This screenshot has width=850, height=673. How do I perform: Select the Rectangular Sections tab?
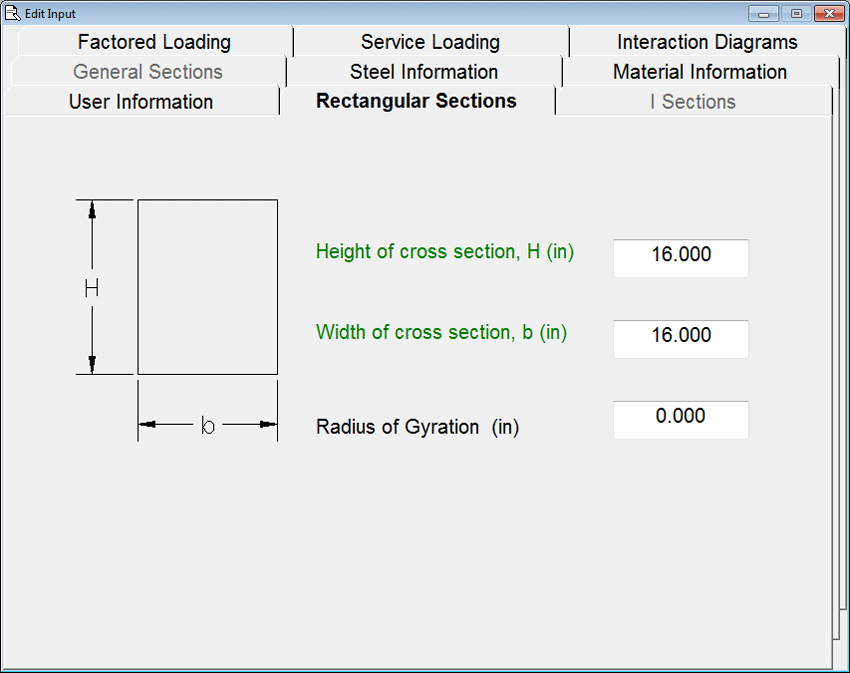pos(416,101)
